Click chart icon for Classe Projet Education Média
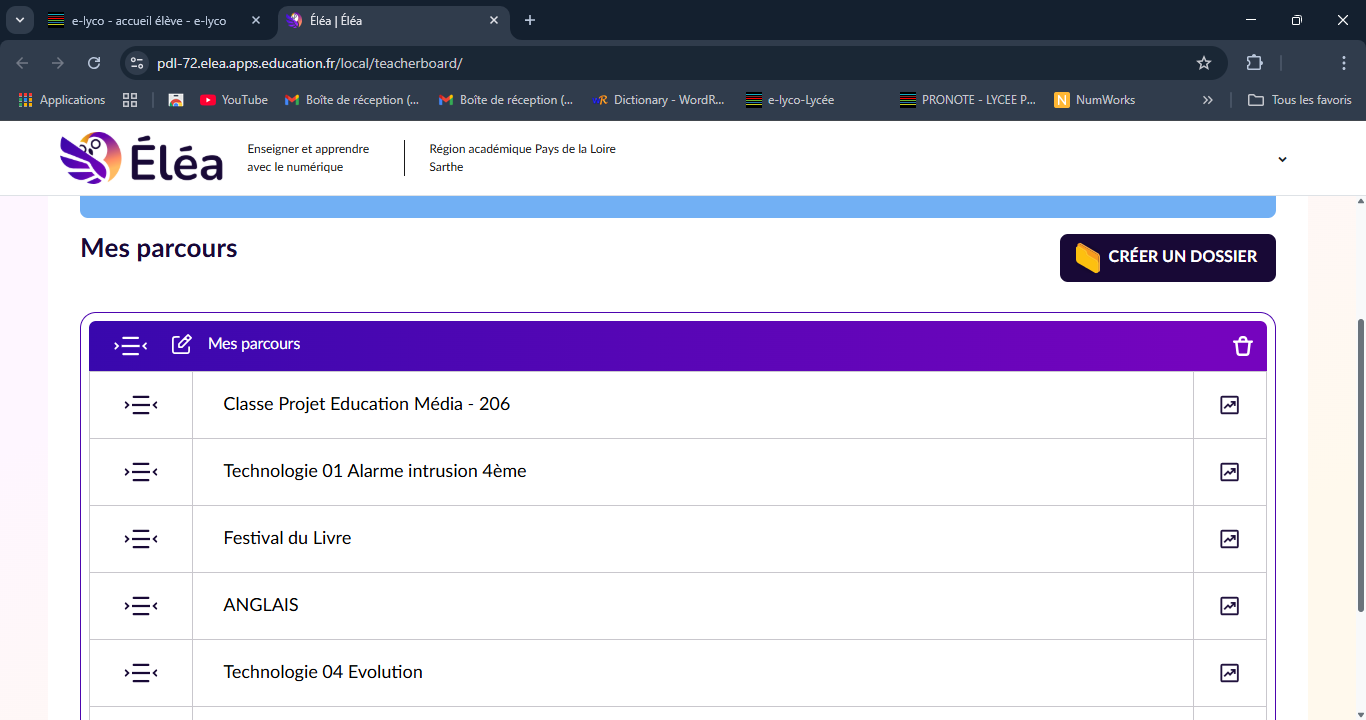Screen dimensions: 1366x720 pos(1229,405)
